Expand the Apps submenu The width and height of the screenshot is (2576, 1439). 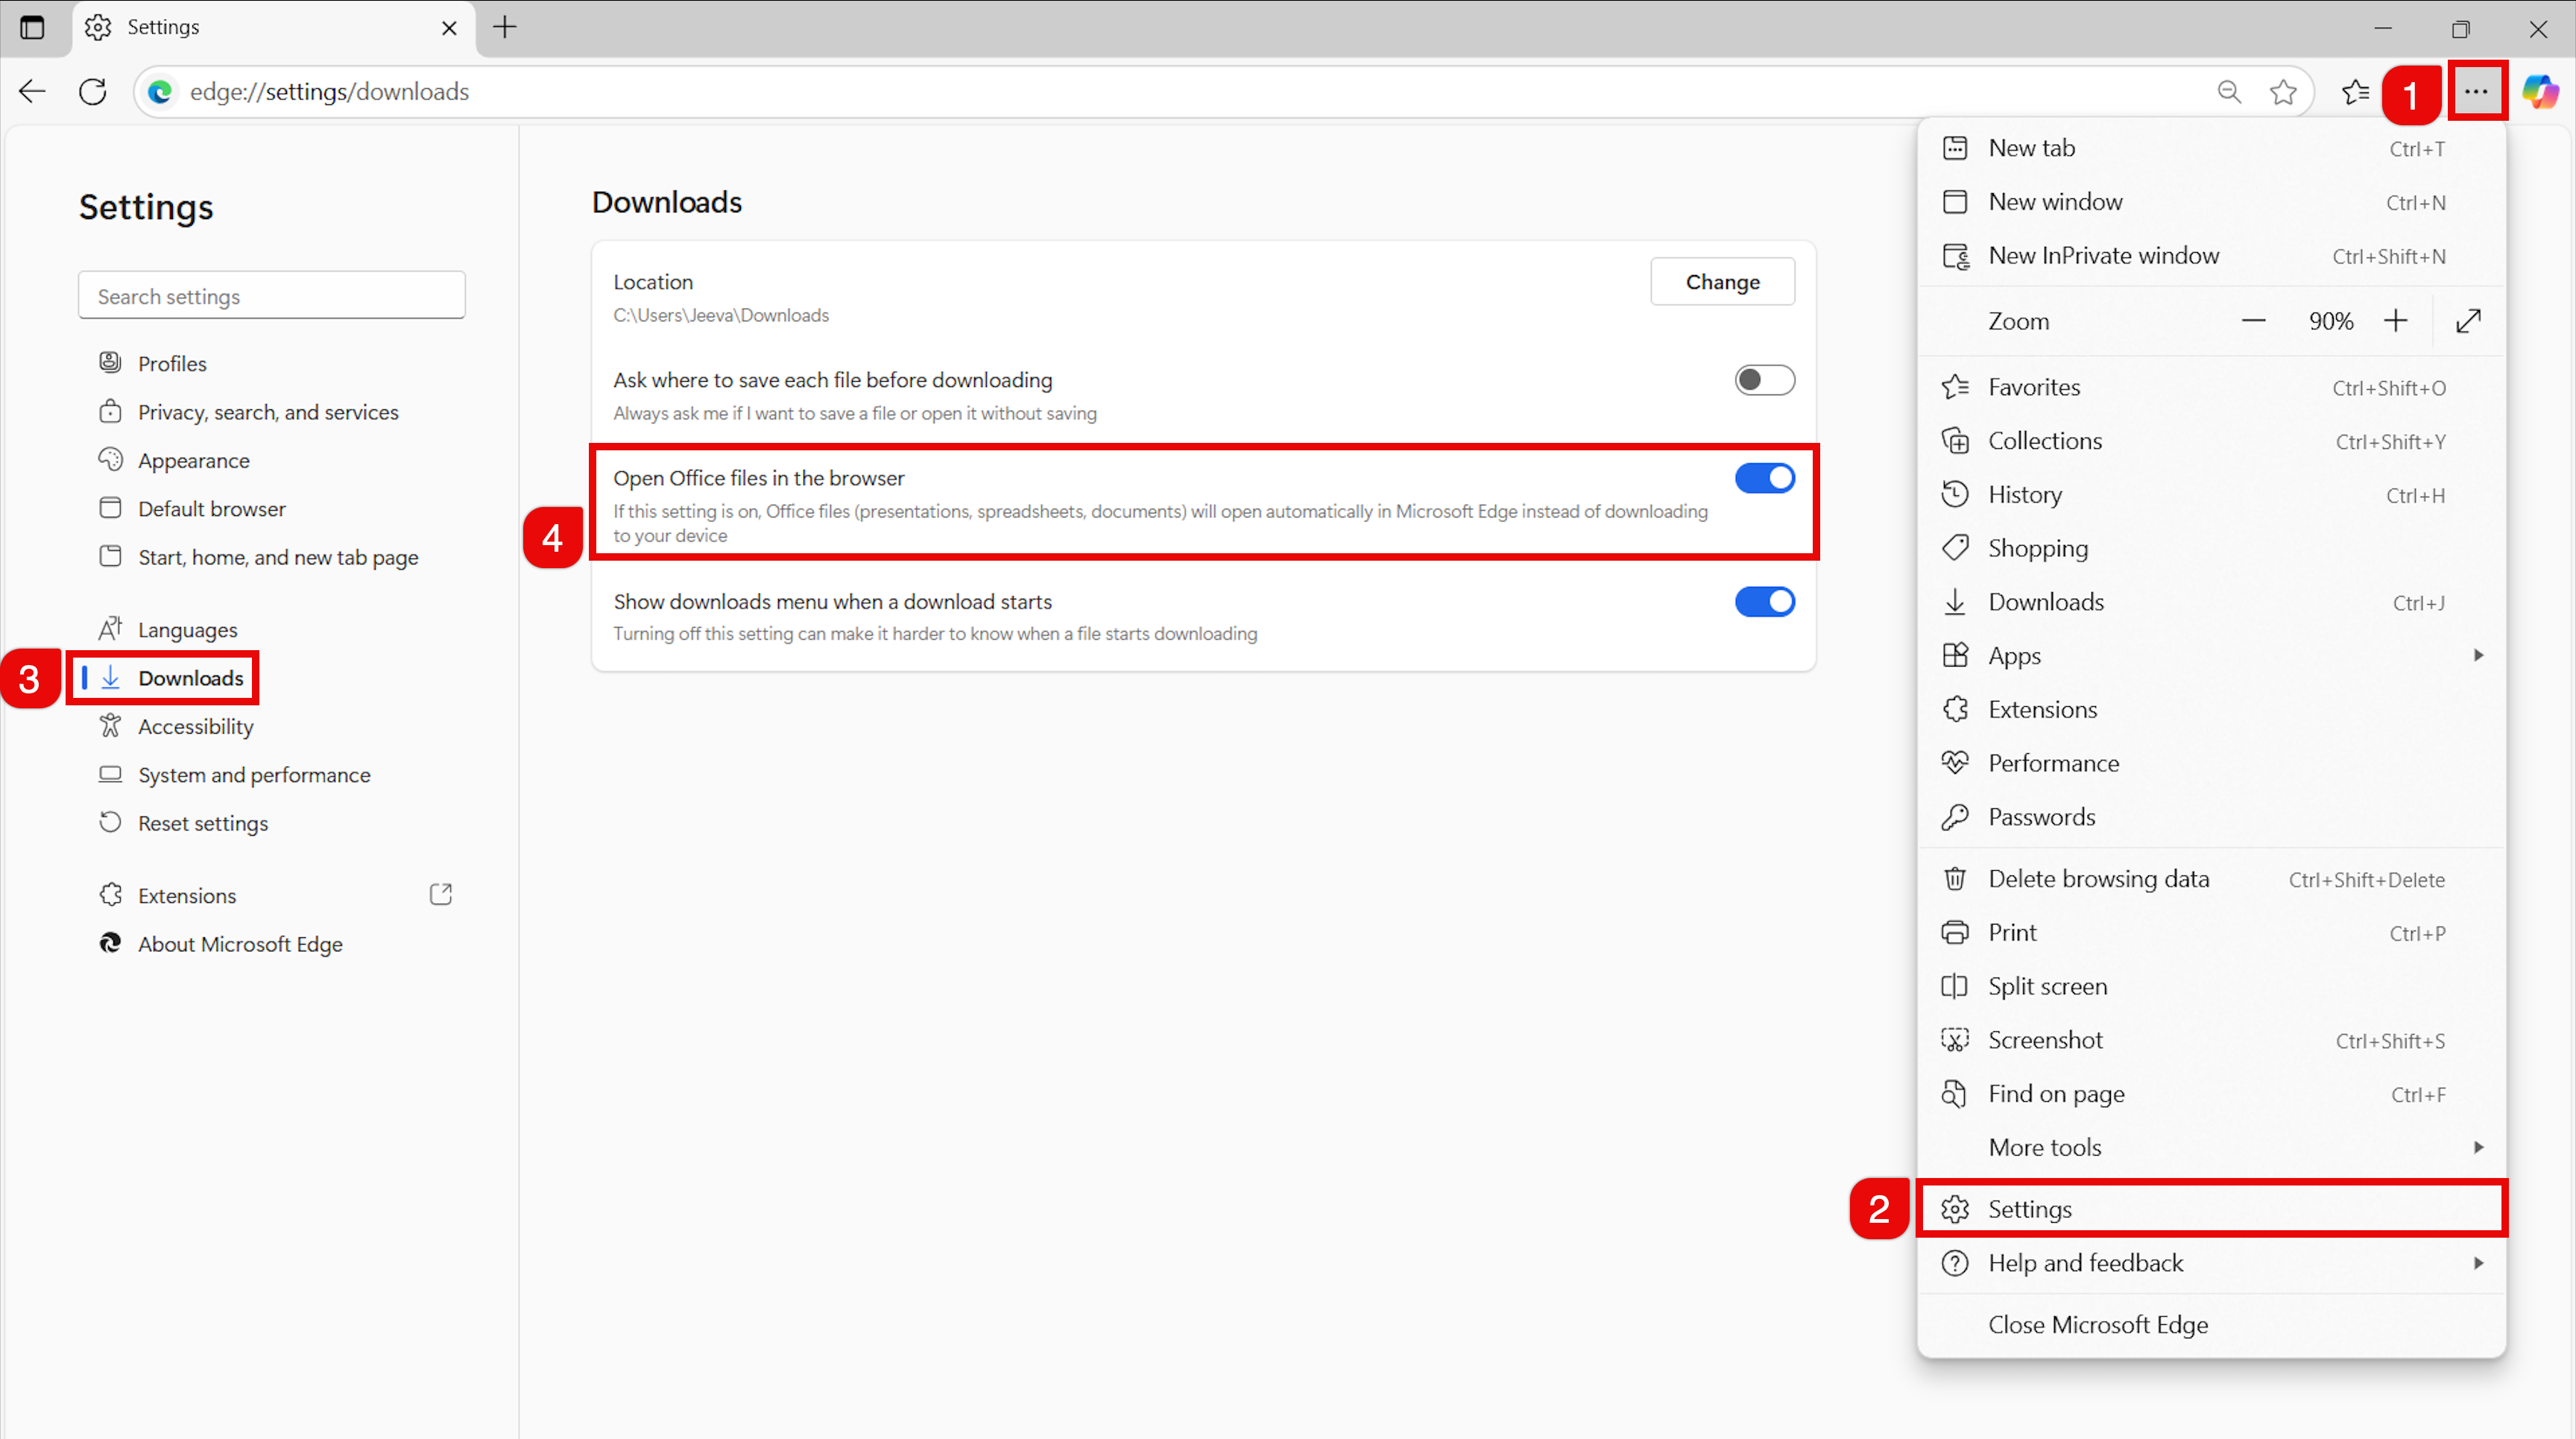(2479, 655)
